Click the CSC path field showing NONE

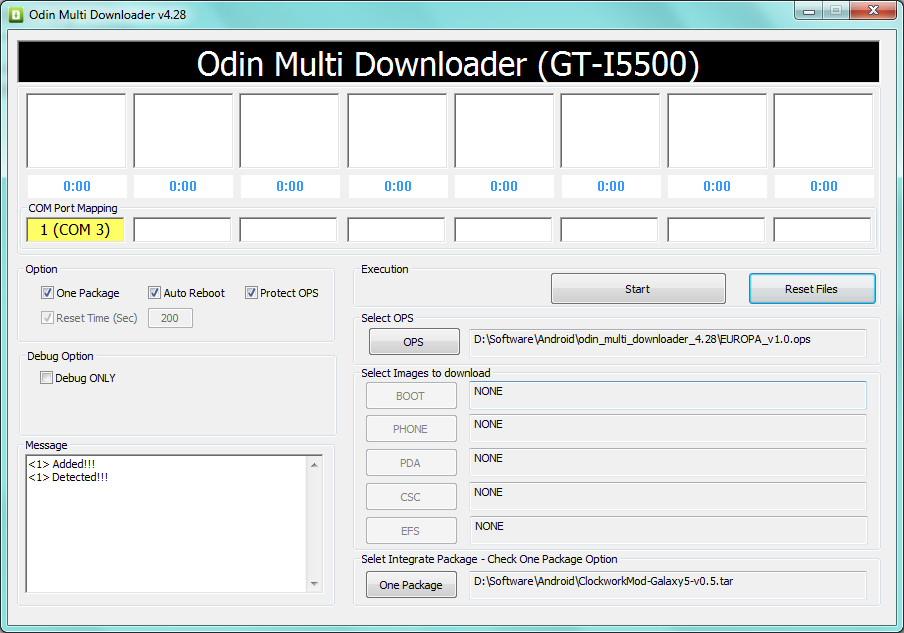click(x=668, y=496)
